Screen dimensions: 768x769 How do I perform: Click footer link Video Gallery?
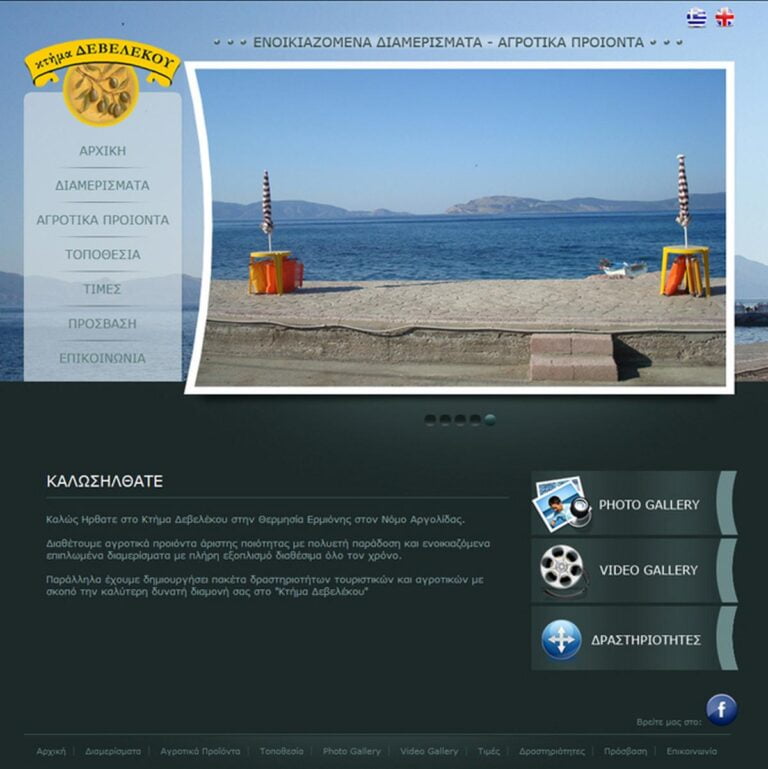(429, 751)
